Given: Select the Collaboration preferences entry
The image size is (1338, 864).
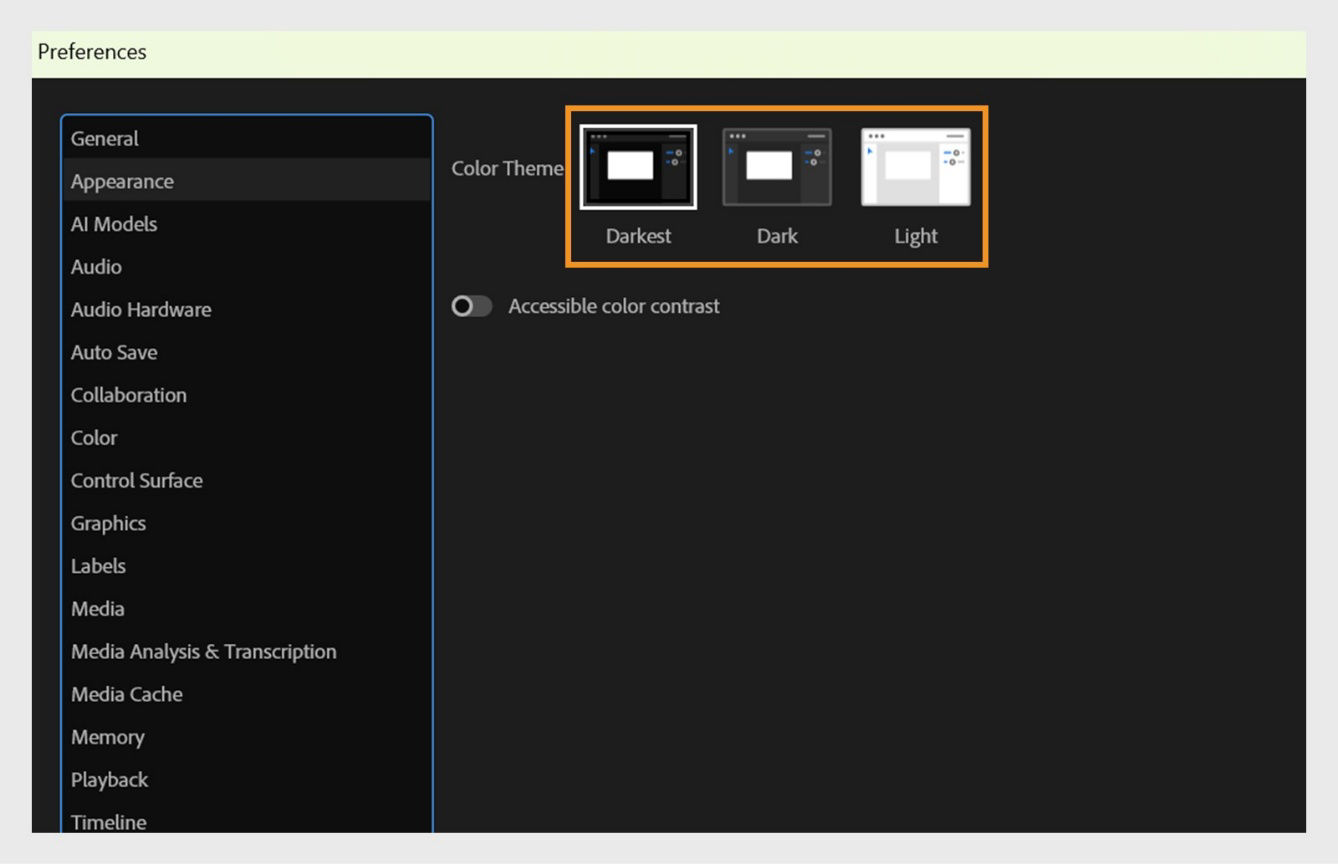Looking at the screenshot, I should click(128, 395).
